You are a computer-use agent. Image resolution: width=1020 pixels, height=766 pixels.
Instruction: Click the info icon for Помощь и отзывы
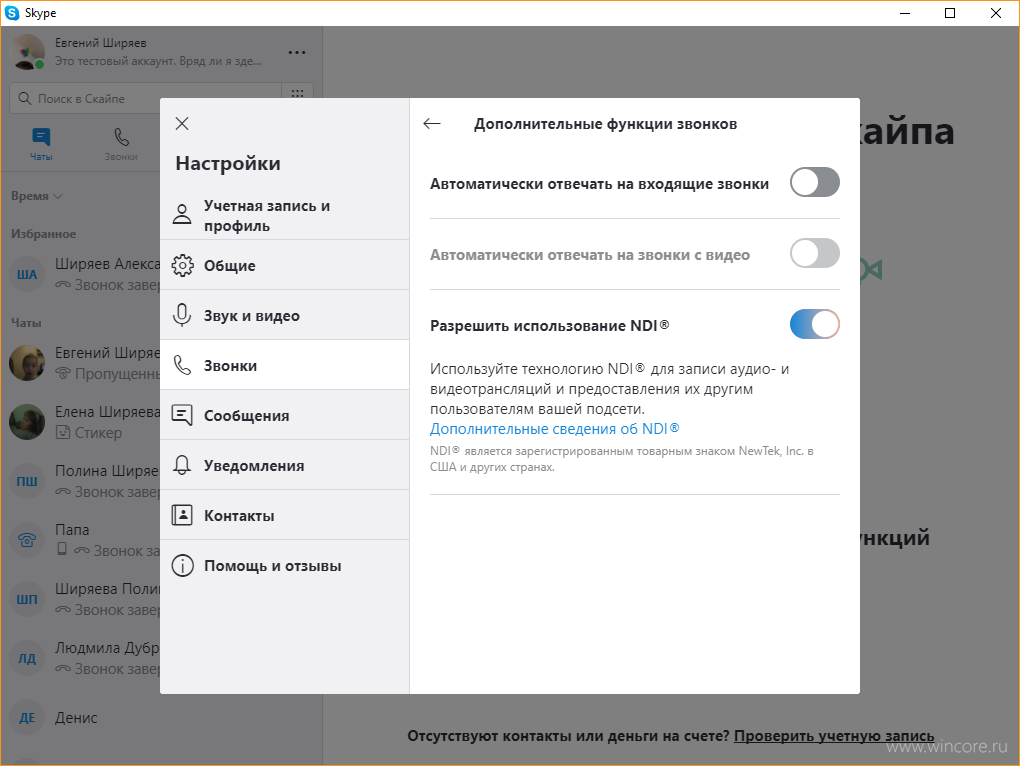pos(182,566)
